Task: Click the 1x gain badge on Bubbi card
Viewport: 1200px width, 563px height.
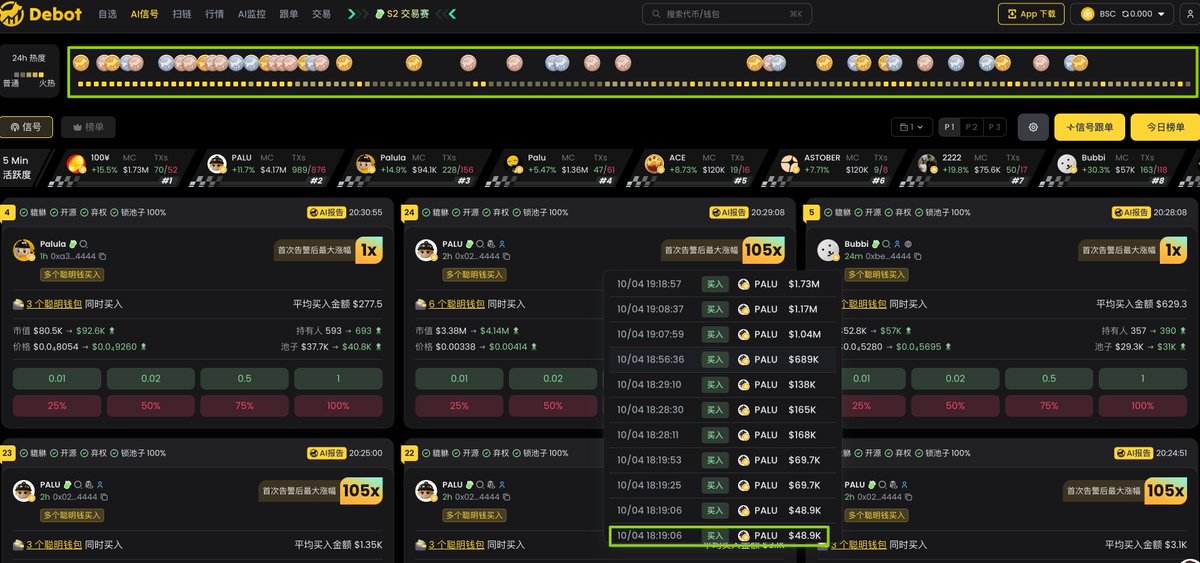Action: pyautogui.click(x=1171, y=250)
